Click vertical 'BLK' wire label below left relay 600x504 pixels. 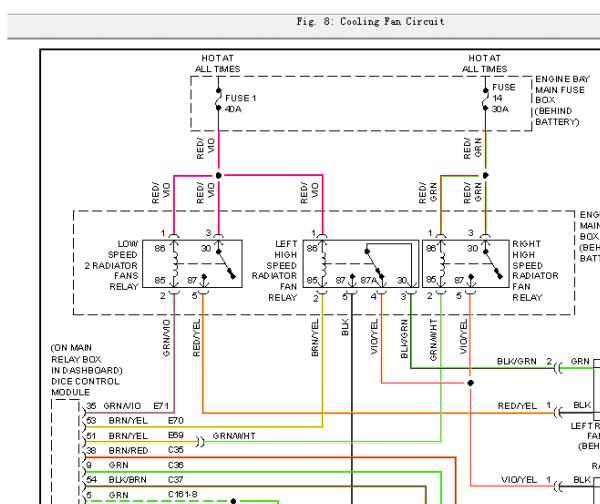(x=345, y=327)
